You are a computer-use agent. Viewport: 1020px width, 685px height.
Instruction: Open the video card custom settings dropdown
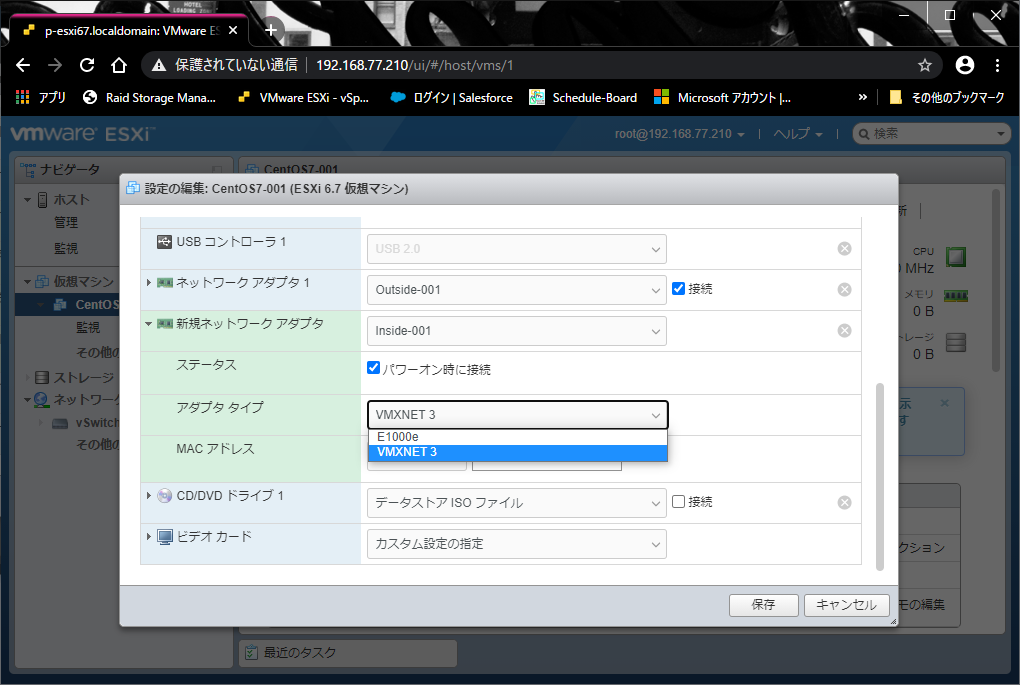click(x=517, y=543)
